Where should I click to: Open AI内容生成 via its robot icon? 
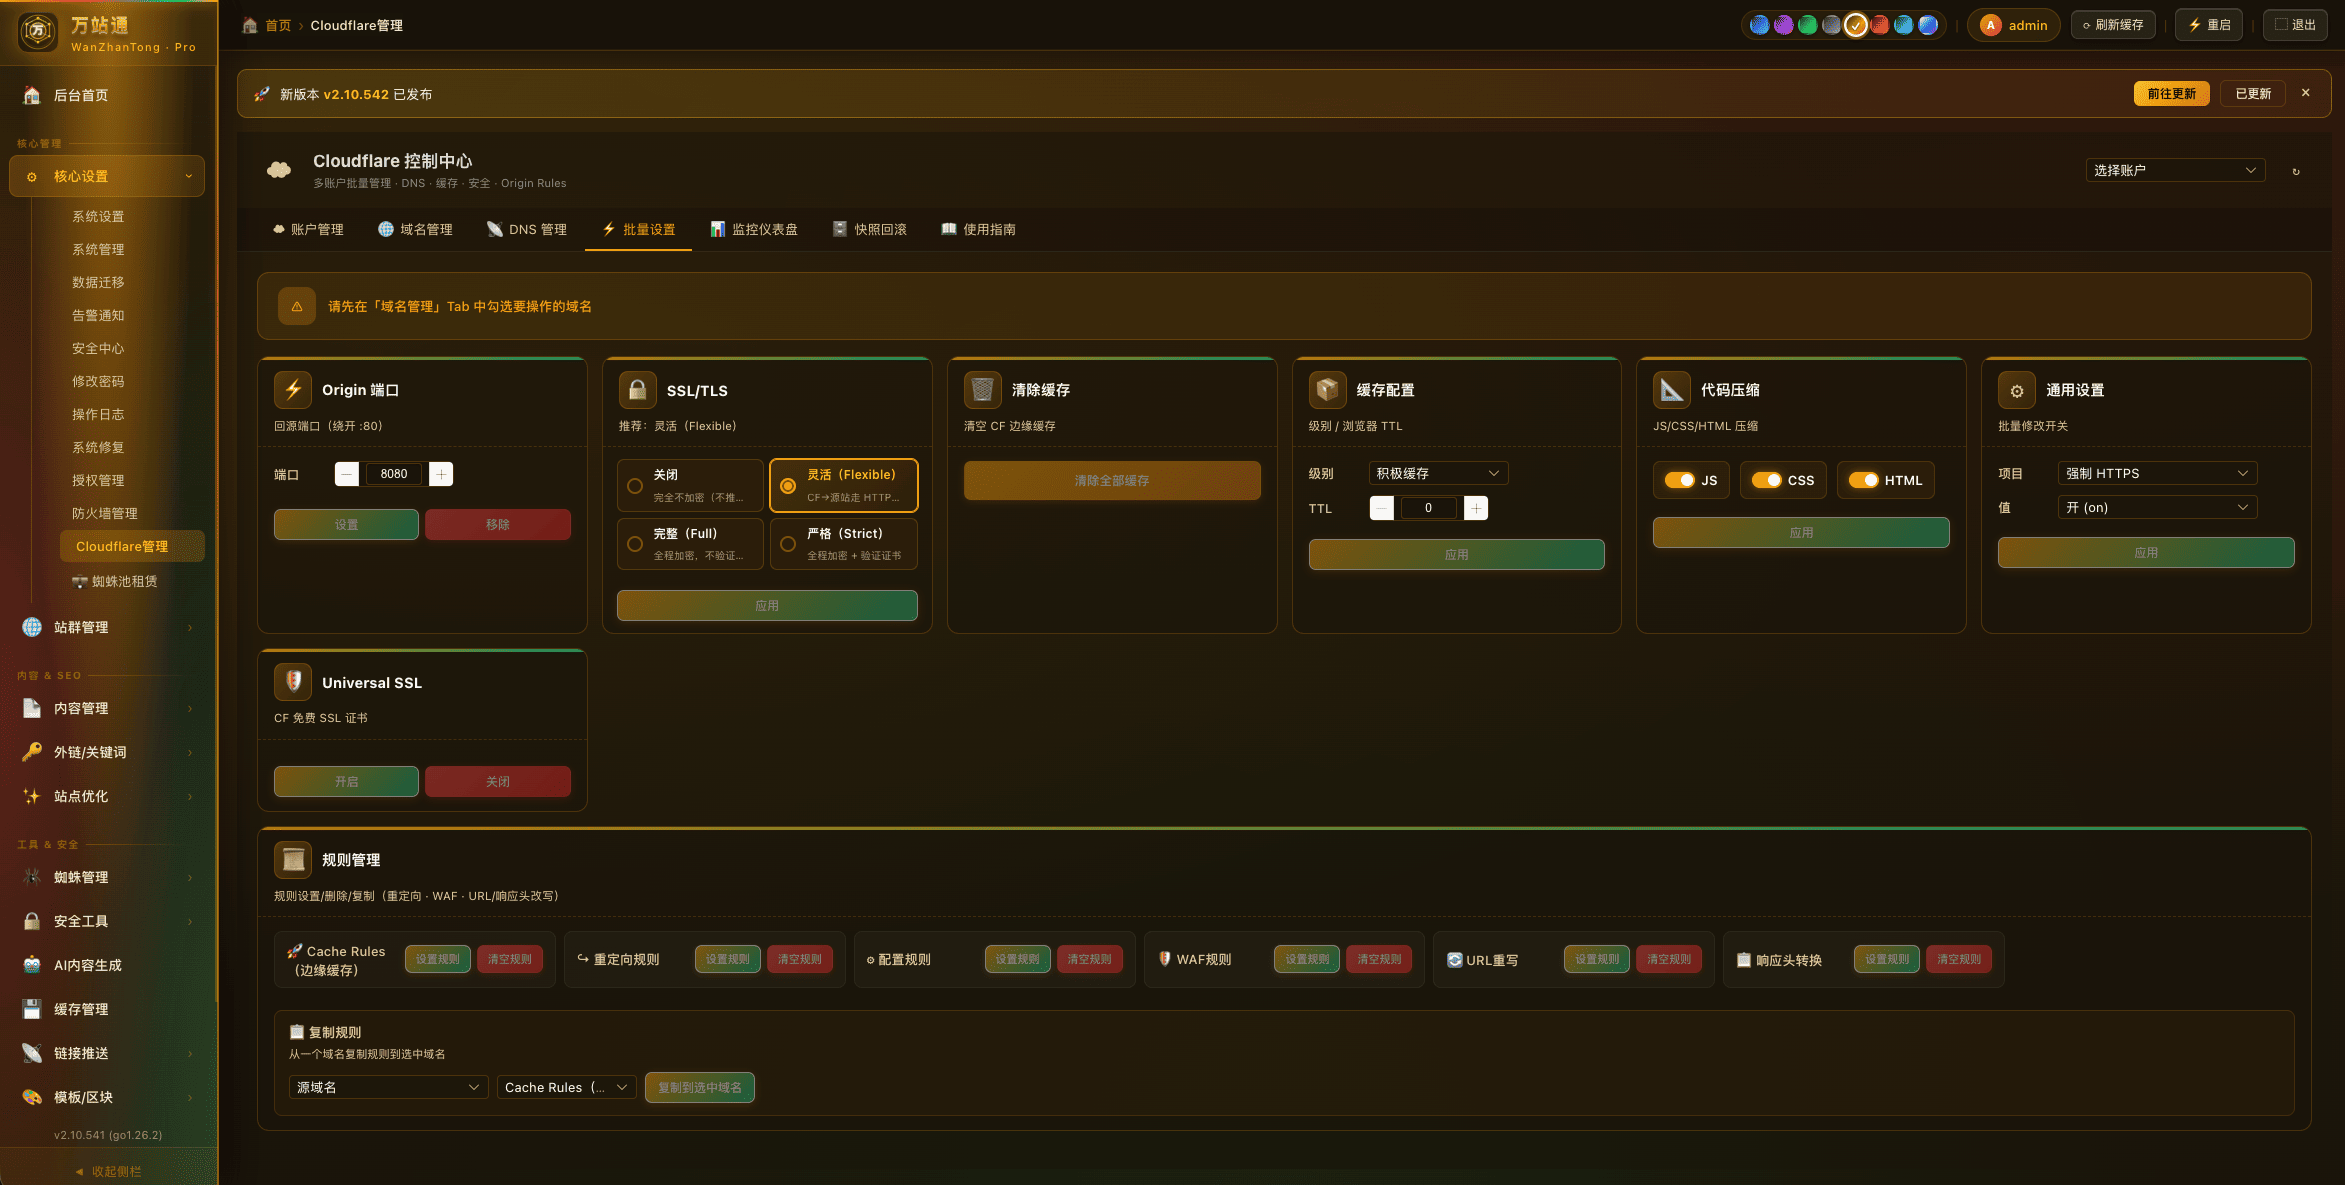point(32,965)
